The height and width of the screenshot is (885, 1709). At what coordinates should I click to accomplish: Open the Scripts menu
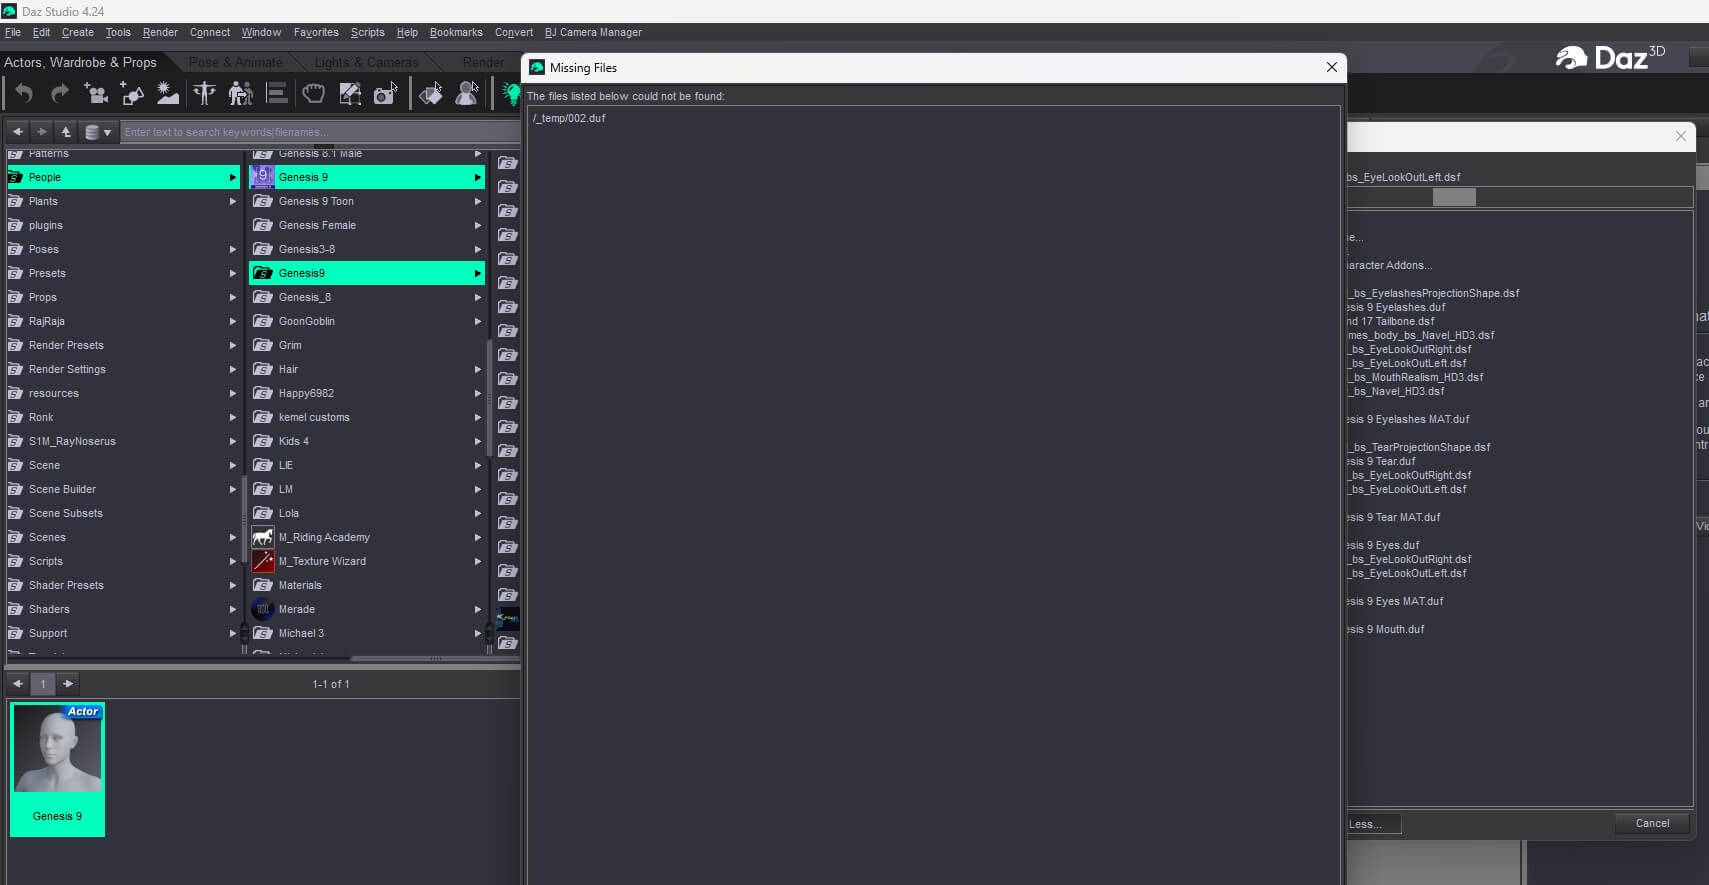[368, 32]
